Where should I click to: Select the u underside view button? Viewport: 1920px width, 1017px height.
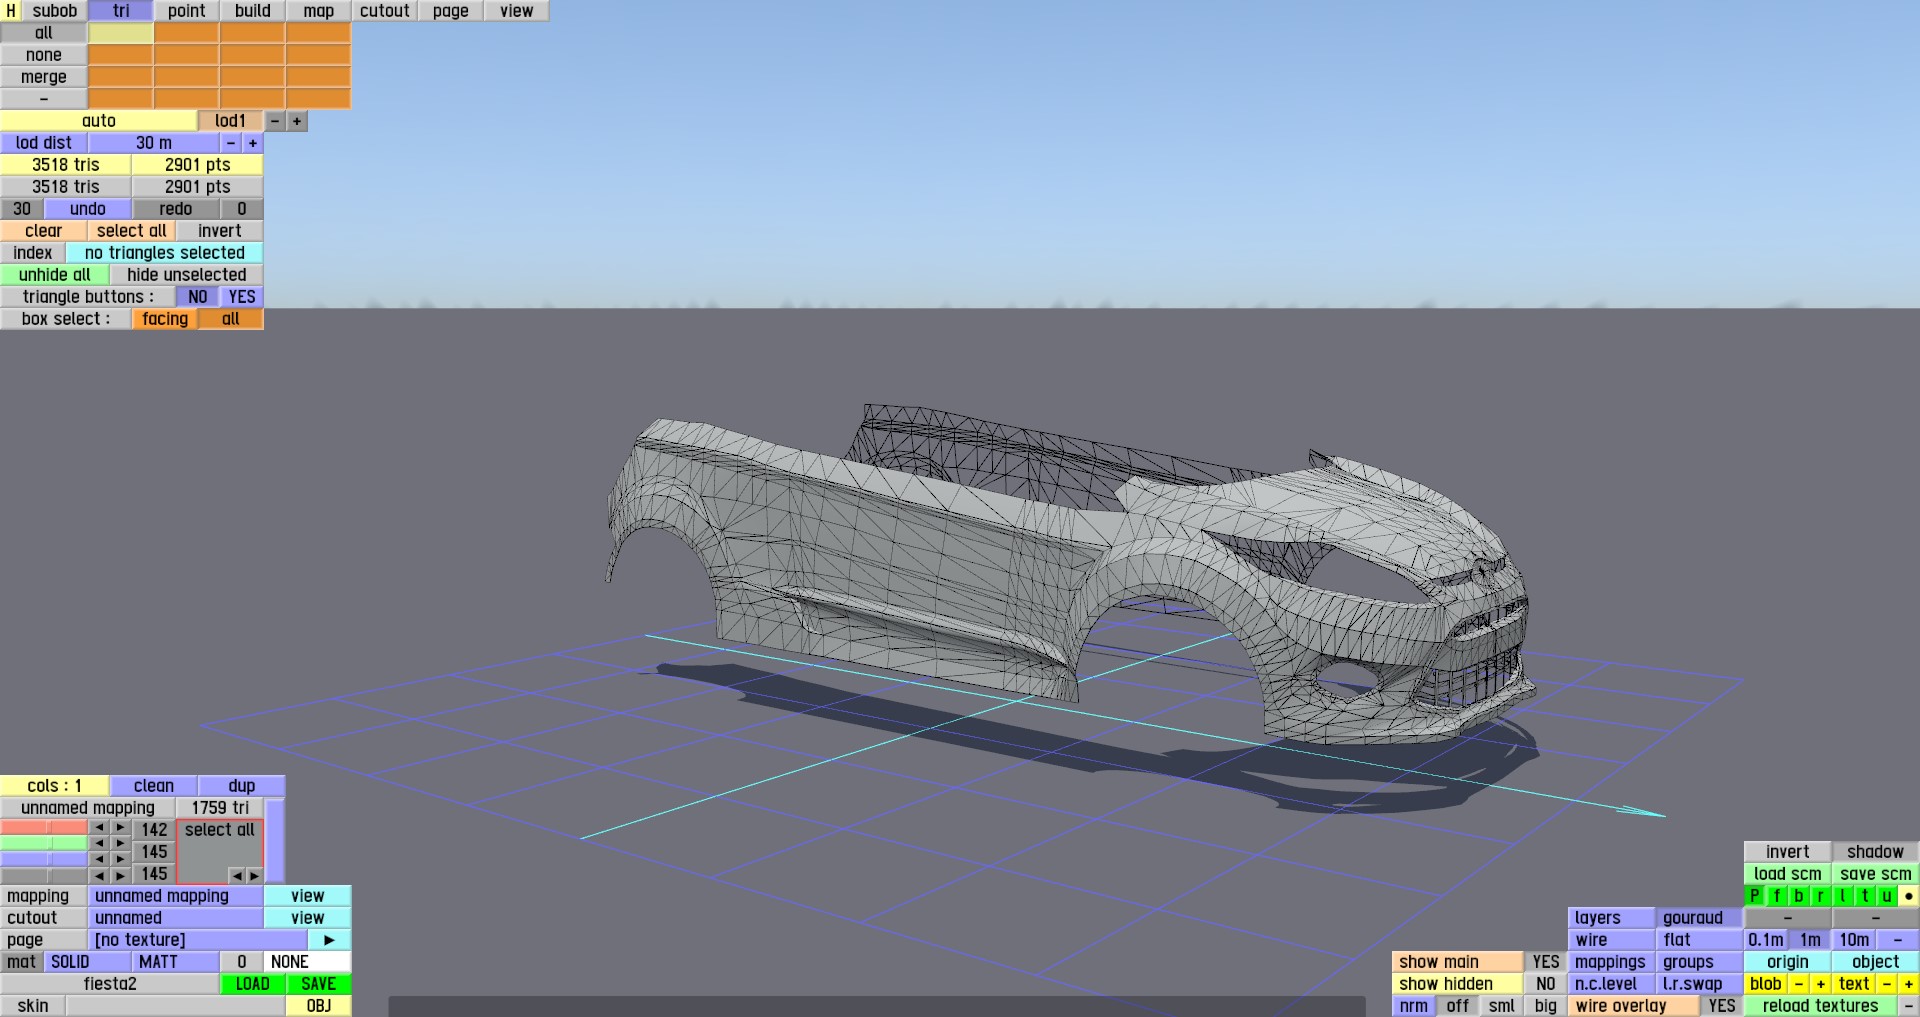[x=1887, y=896]
